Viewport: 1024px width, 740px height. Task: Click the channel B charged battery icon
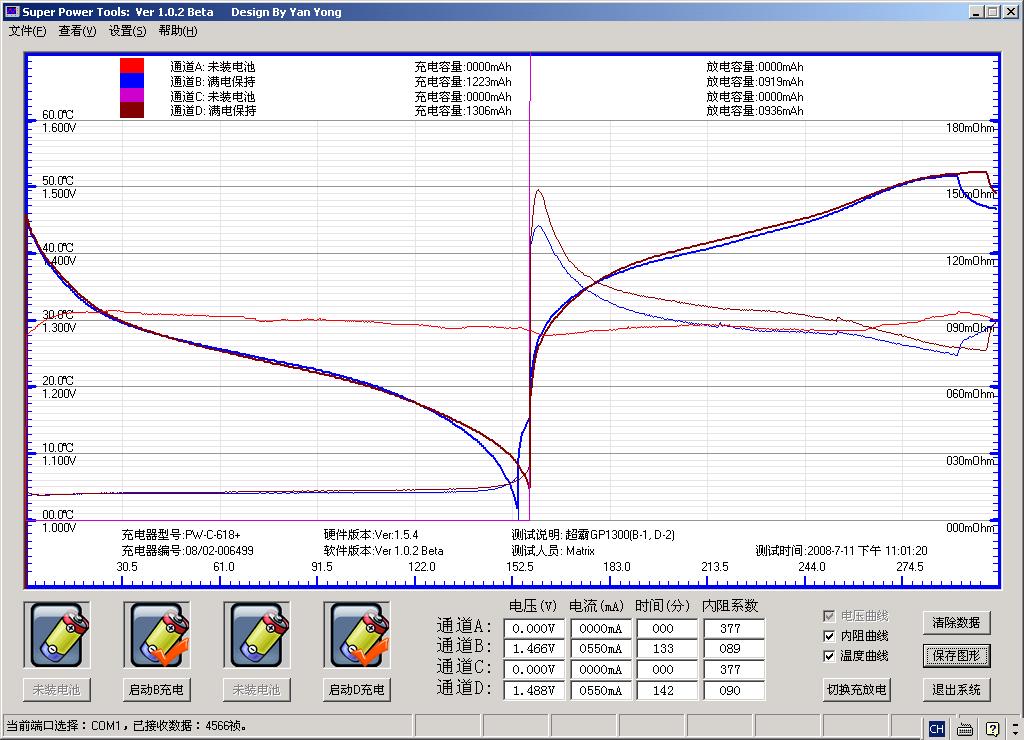(157, 635)
